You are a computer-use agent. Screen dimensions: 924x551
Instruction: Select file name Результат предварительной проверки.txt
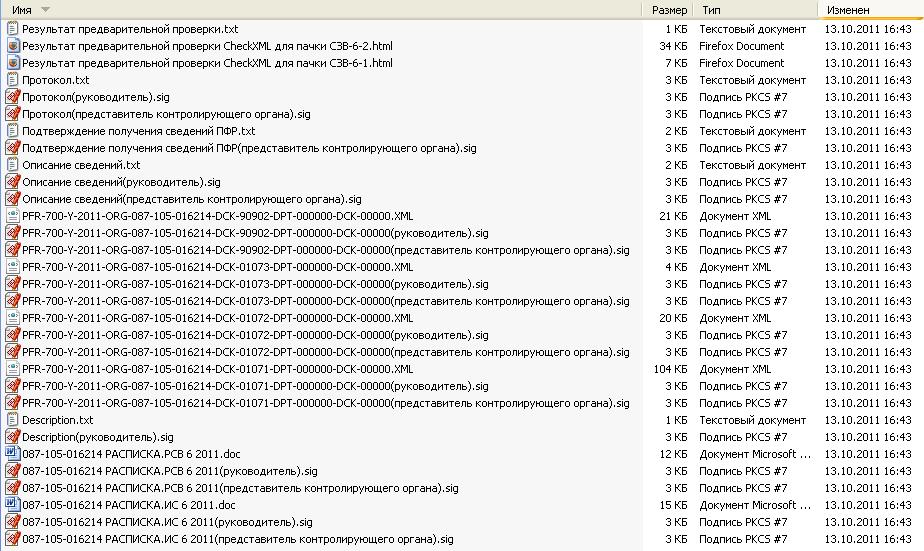pyautogui.click(x=130, y=29)
